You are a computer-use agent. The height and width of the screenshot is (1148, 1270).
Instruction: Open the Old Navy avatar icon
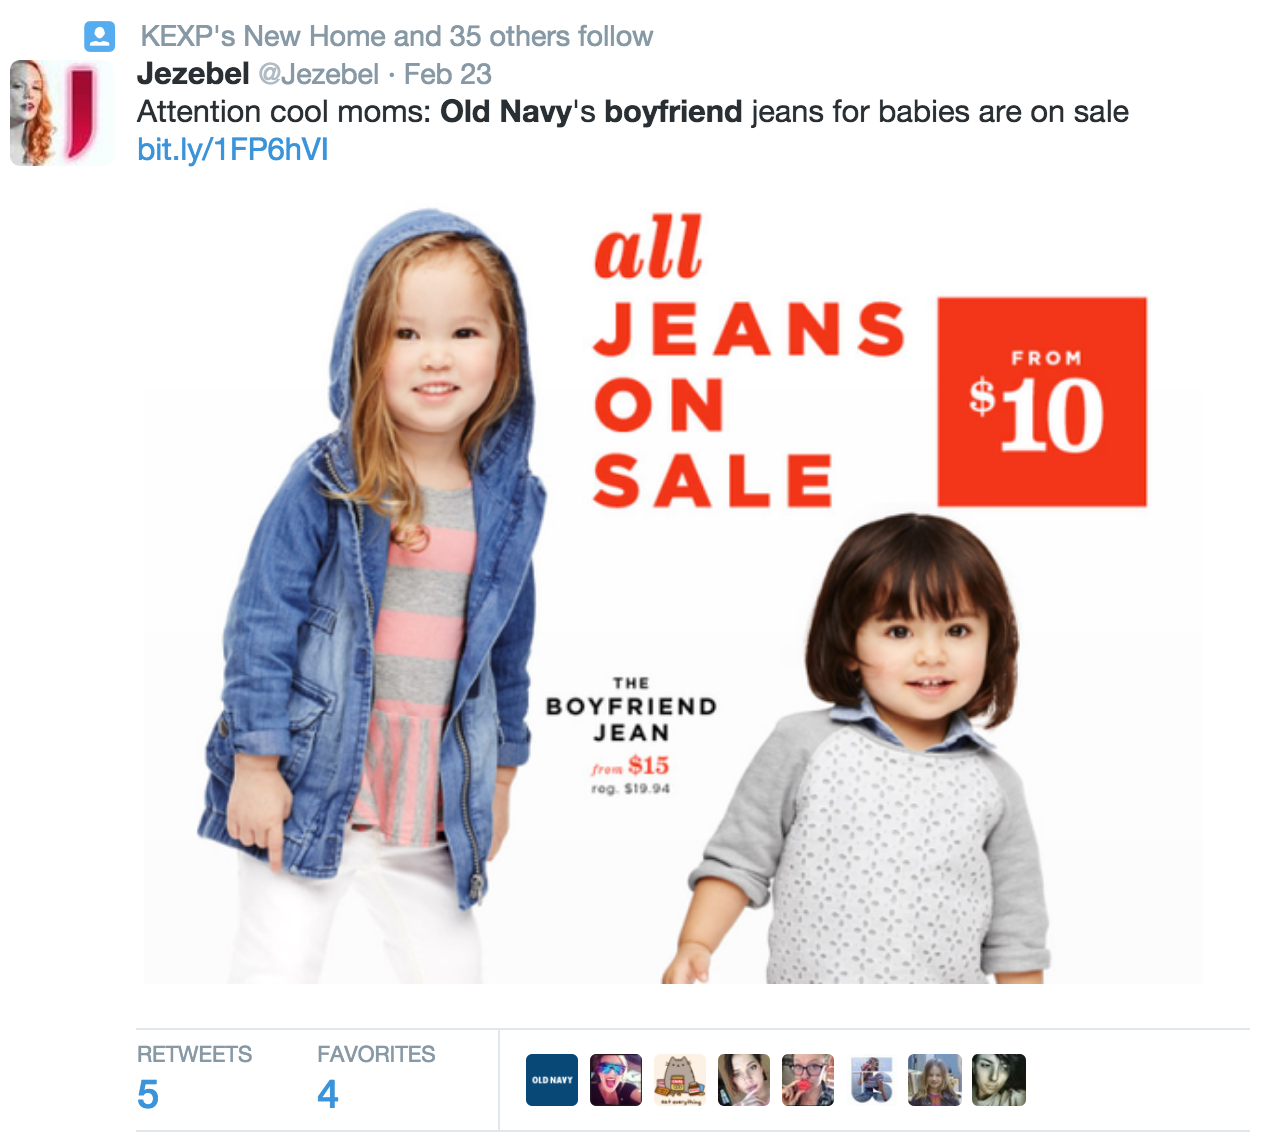click(x=552, y=1080)
